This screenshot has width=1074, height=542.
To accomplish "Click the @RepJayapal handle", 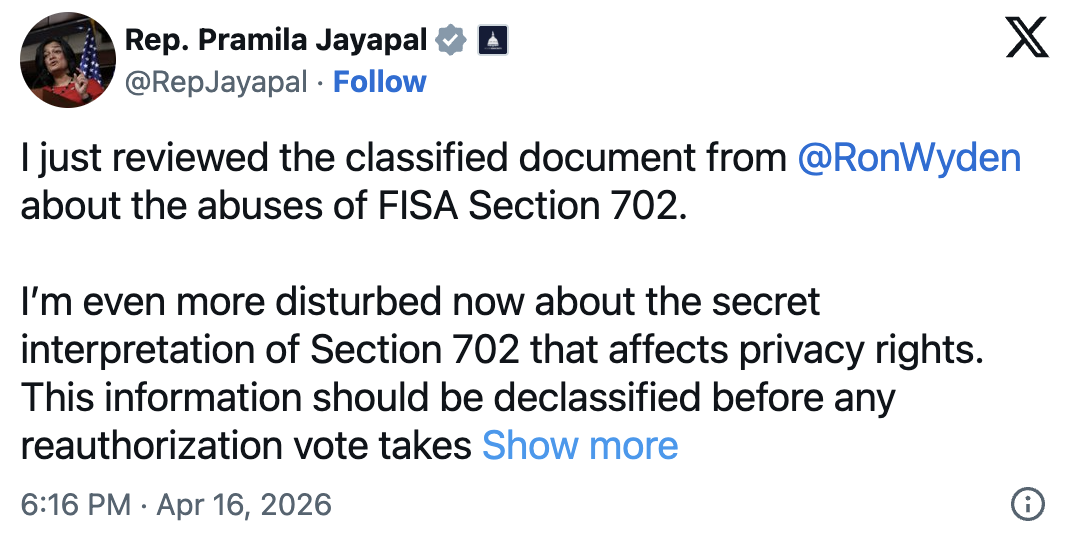I will coord(215,82).
